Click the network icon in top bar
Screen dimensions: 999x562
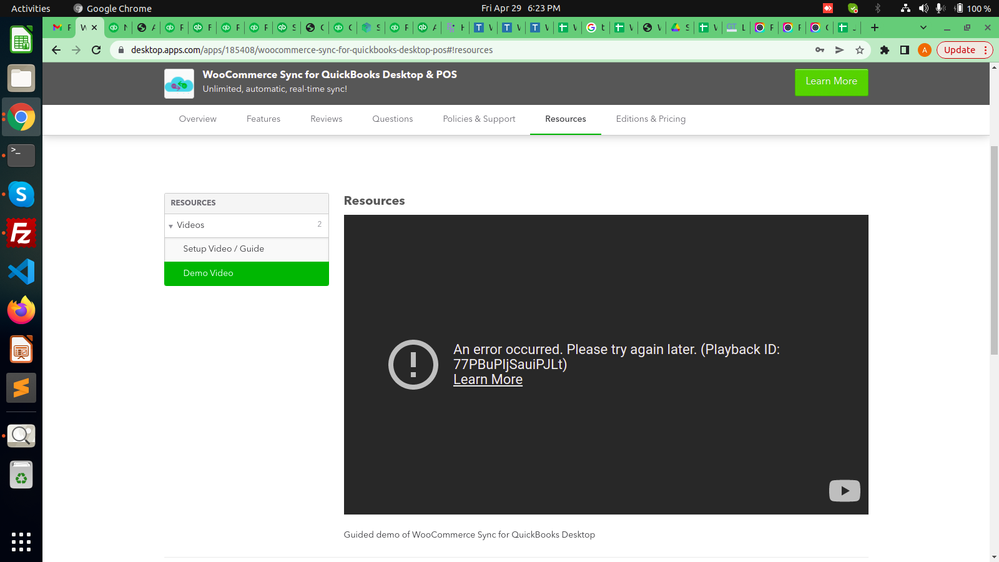(x=905, y=8)
